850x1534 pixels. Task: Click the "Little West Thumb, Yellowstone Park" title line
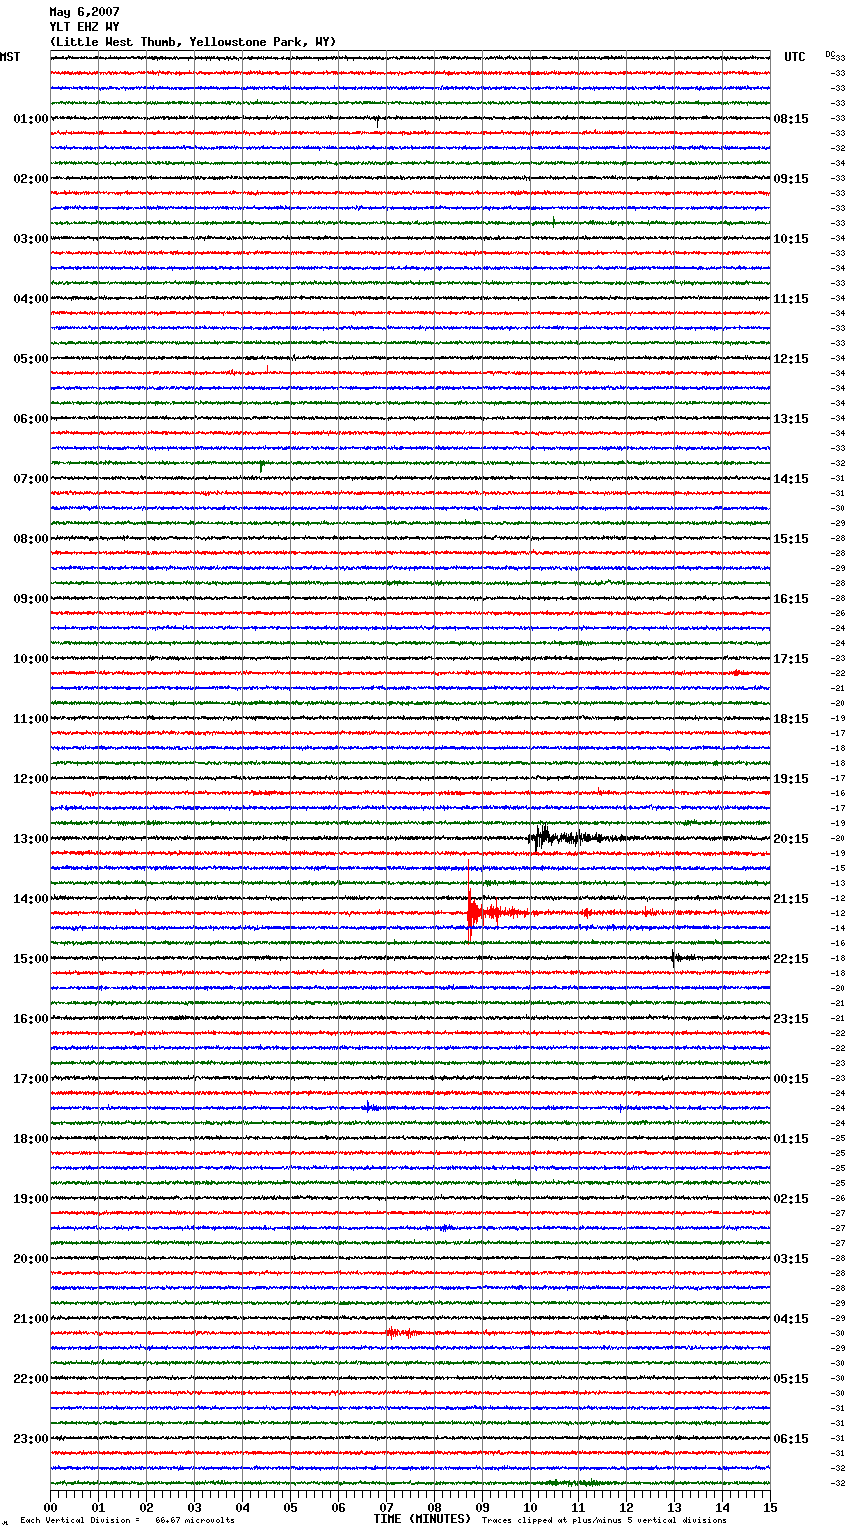tap(193, 42)
